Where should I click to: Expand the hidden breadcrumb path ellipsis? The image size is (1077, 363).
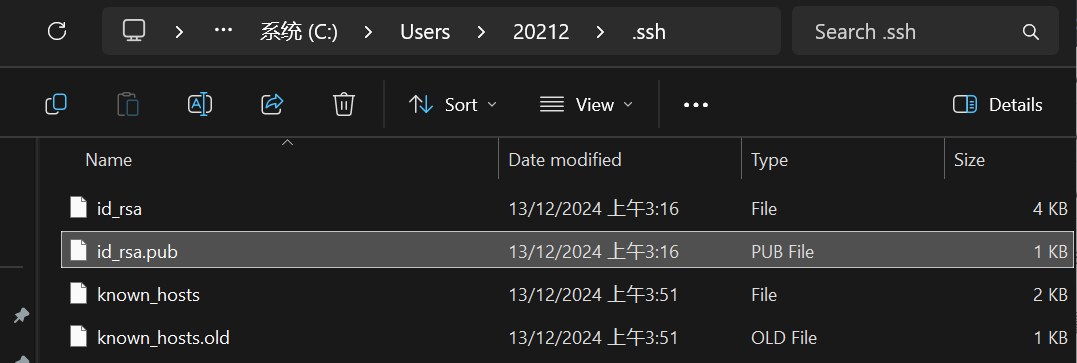click(223, 31)
